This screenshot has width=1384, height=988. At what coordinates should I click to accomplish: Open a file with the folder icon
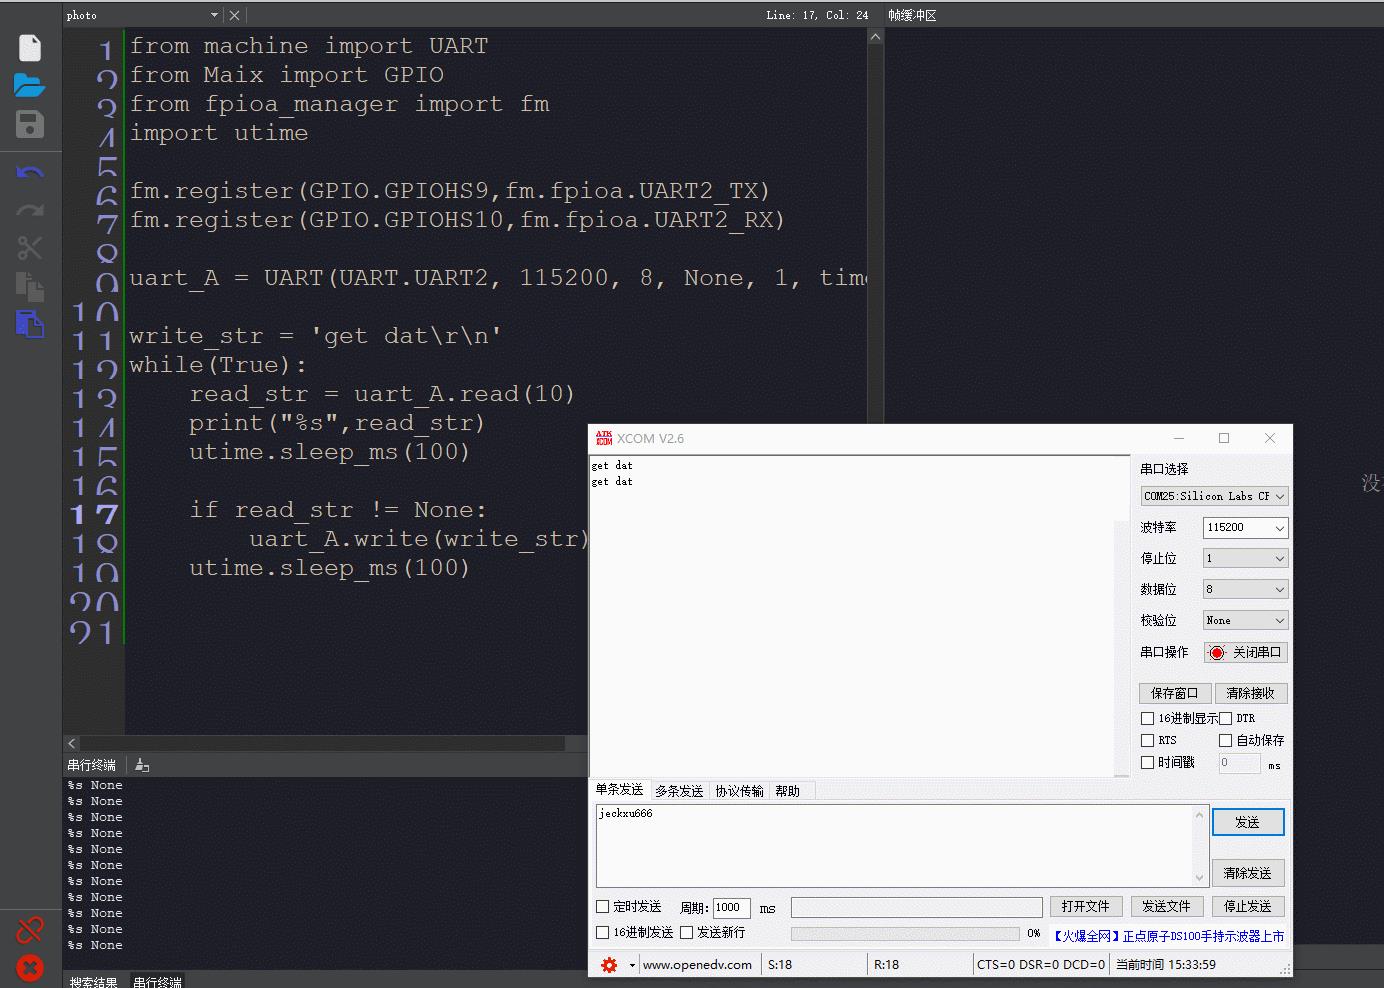click(30, 86)
